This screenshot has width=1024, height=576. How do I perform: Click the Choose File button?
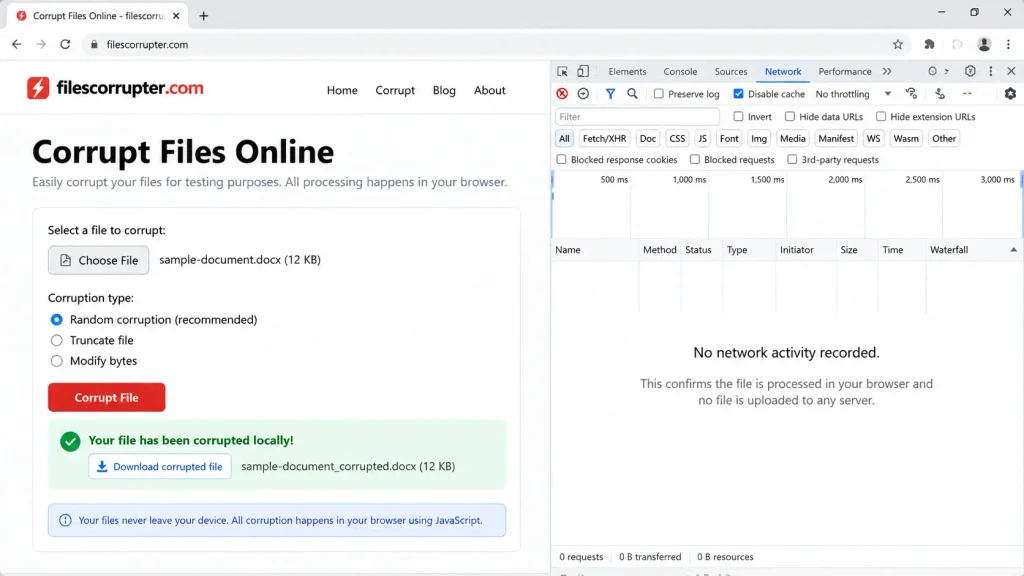coord(99,260)
